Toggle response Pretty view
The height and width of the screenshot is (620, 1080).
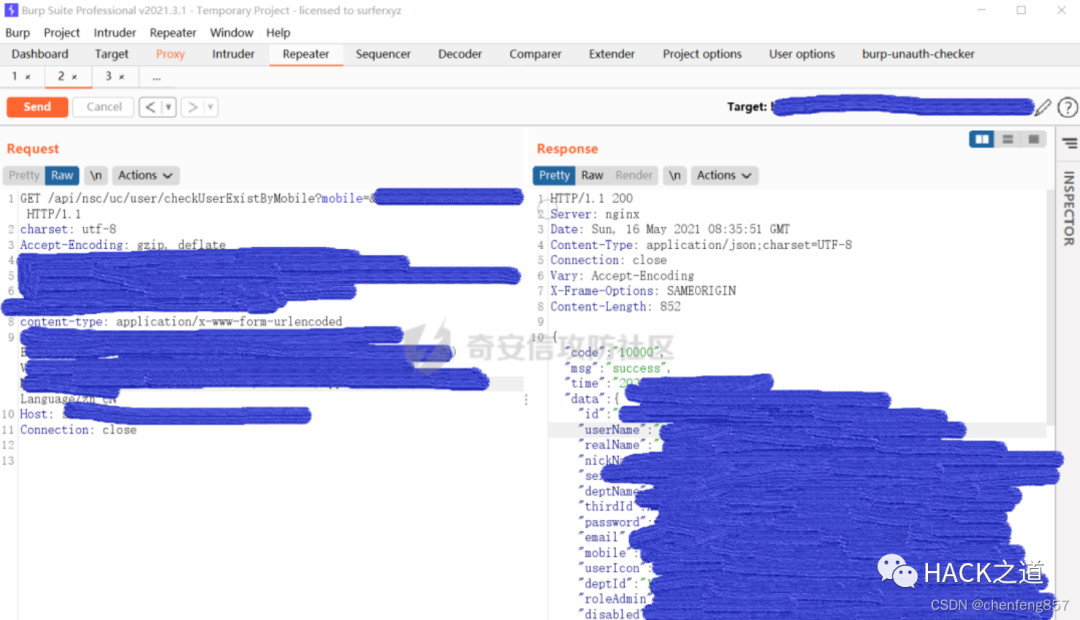[x=554, y=175]
